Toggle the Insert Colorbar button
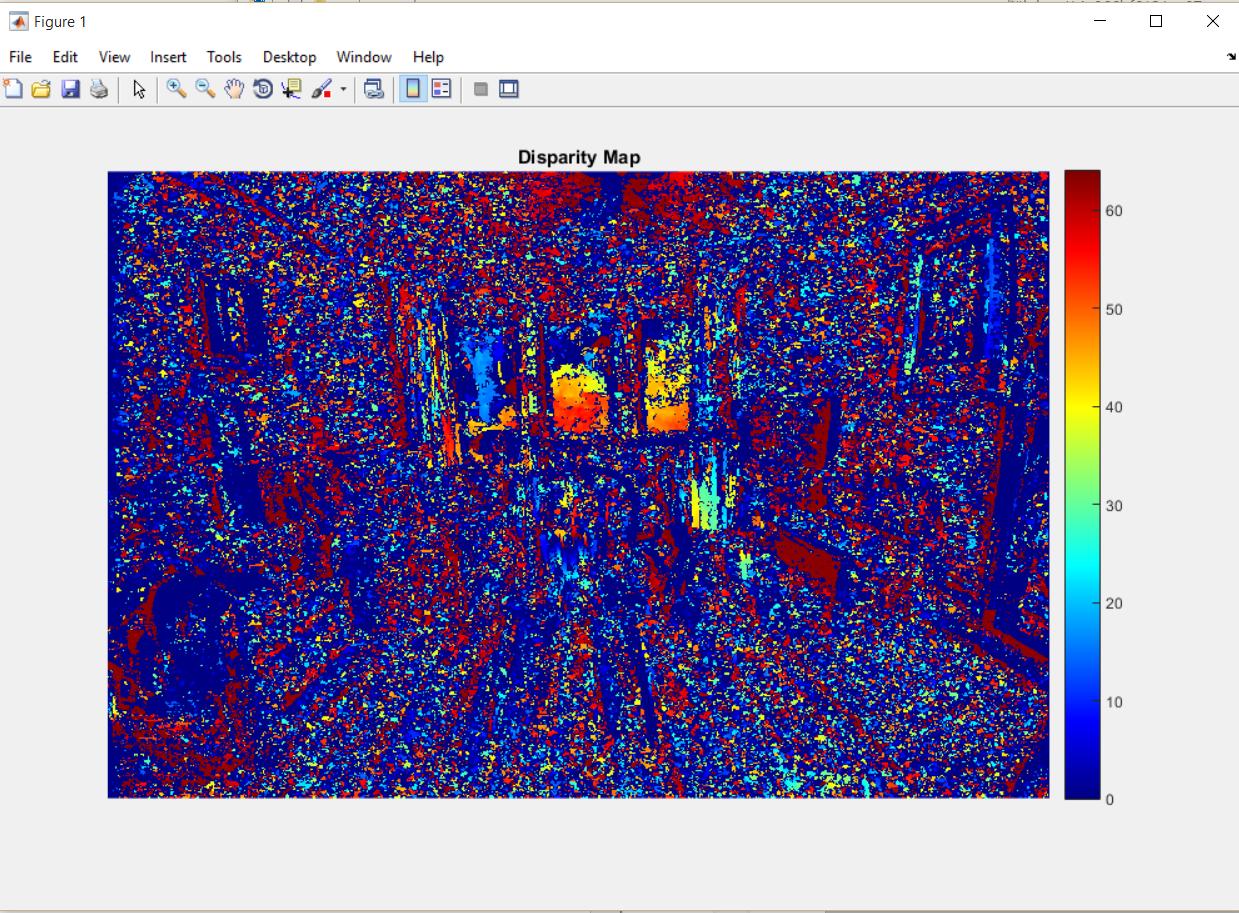 411,89
